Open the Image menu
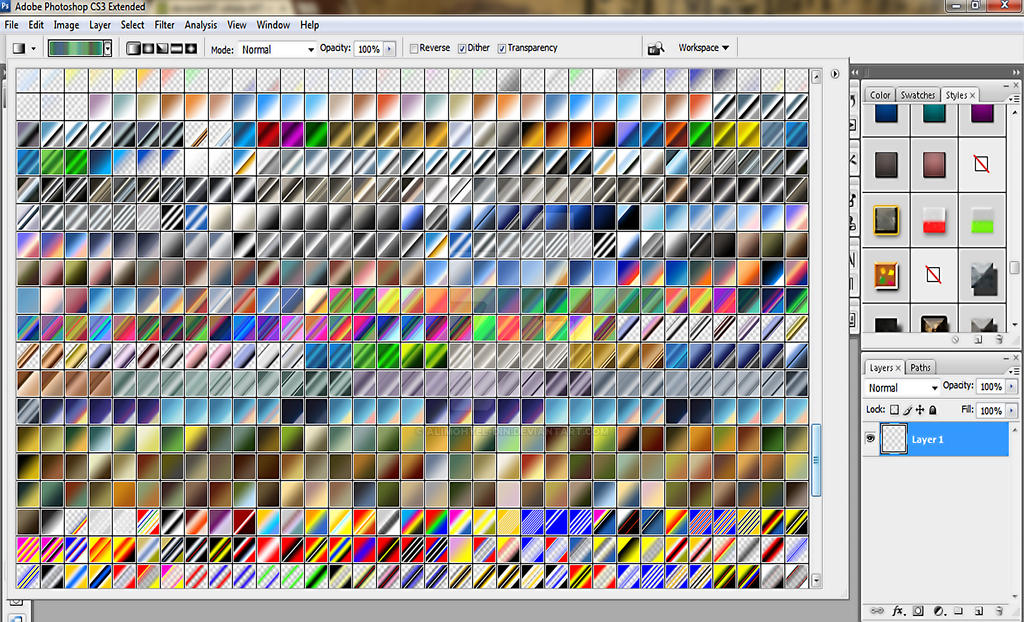 click(66, 25)
